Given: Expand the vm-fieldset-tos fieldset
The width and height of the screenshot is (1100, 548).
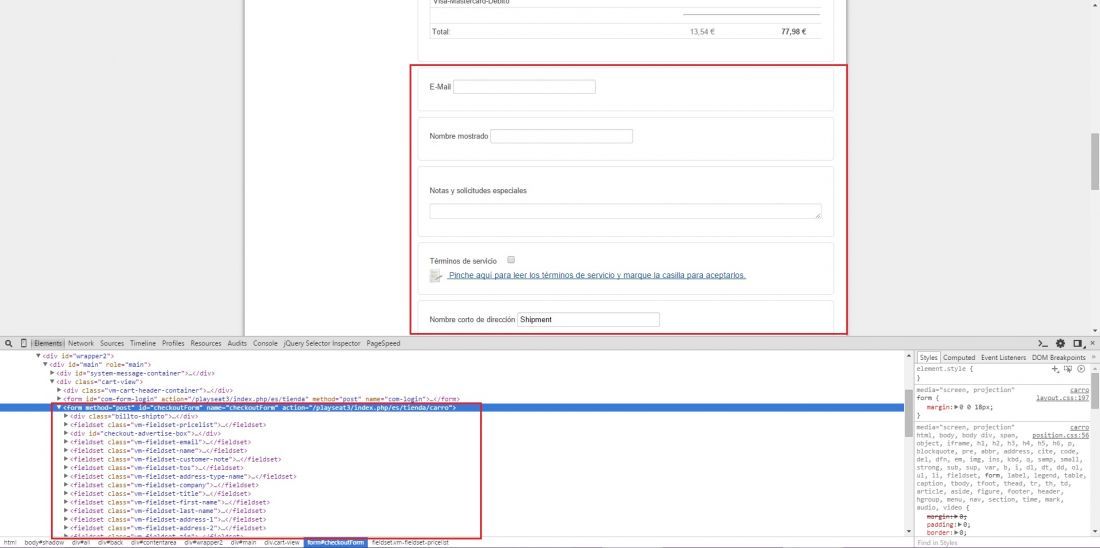Looking at the screenshot, I should [x=67, y=468].
